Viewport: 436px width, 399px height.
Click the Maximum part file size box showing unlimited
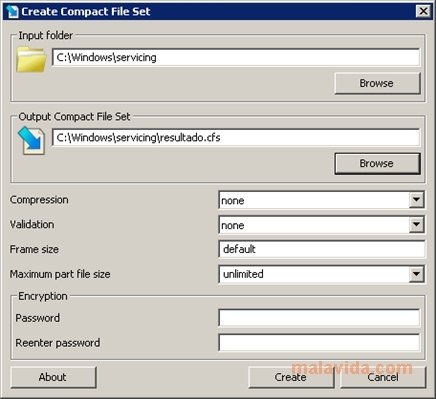(321, 274)
